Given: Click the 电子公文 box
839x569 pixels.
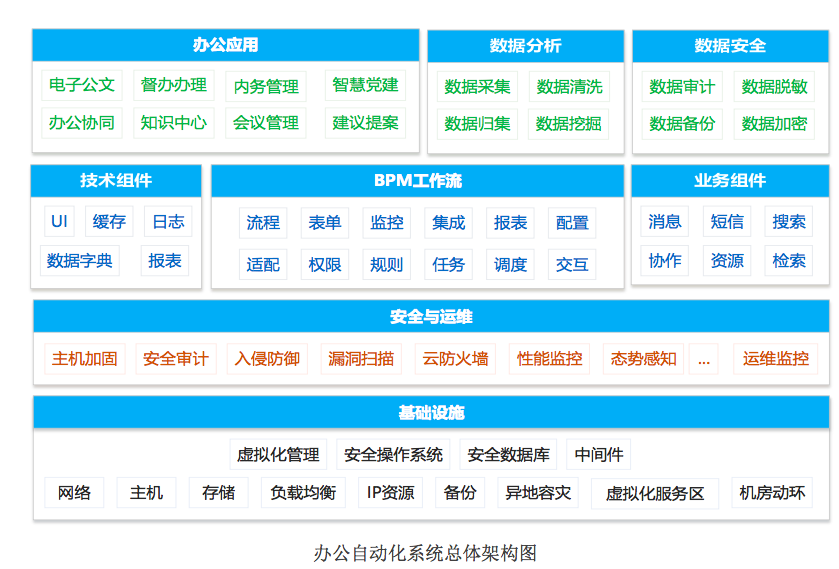Looking at the screenshot, I should [x=82, y=86].
